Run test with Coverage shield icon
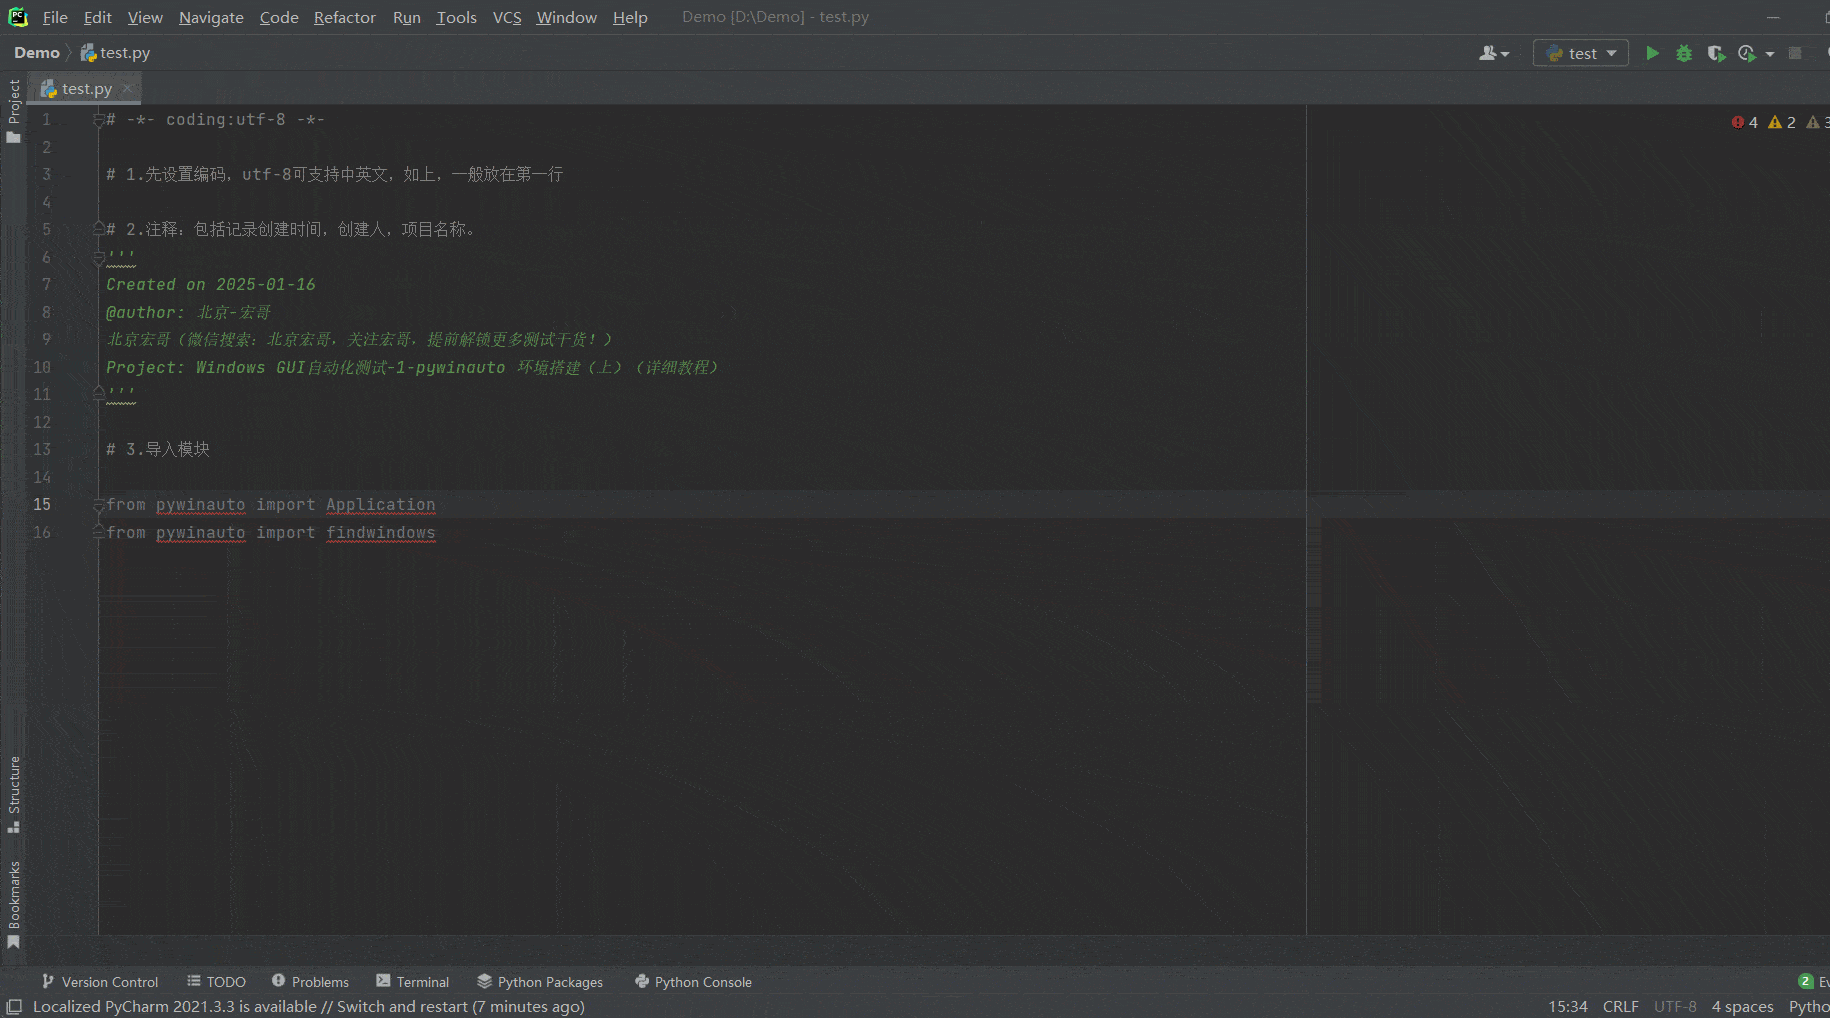 point(1716,53)
